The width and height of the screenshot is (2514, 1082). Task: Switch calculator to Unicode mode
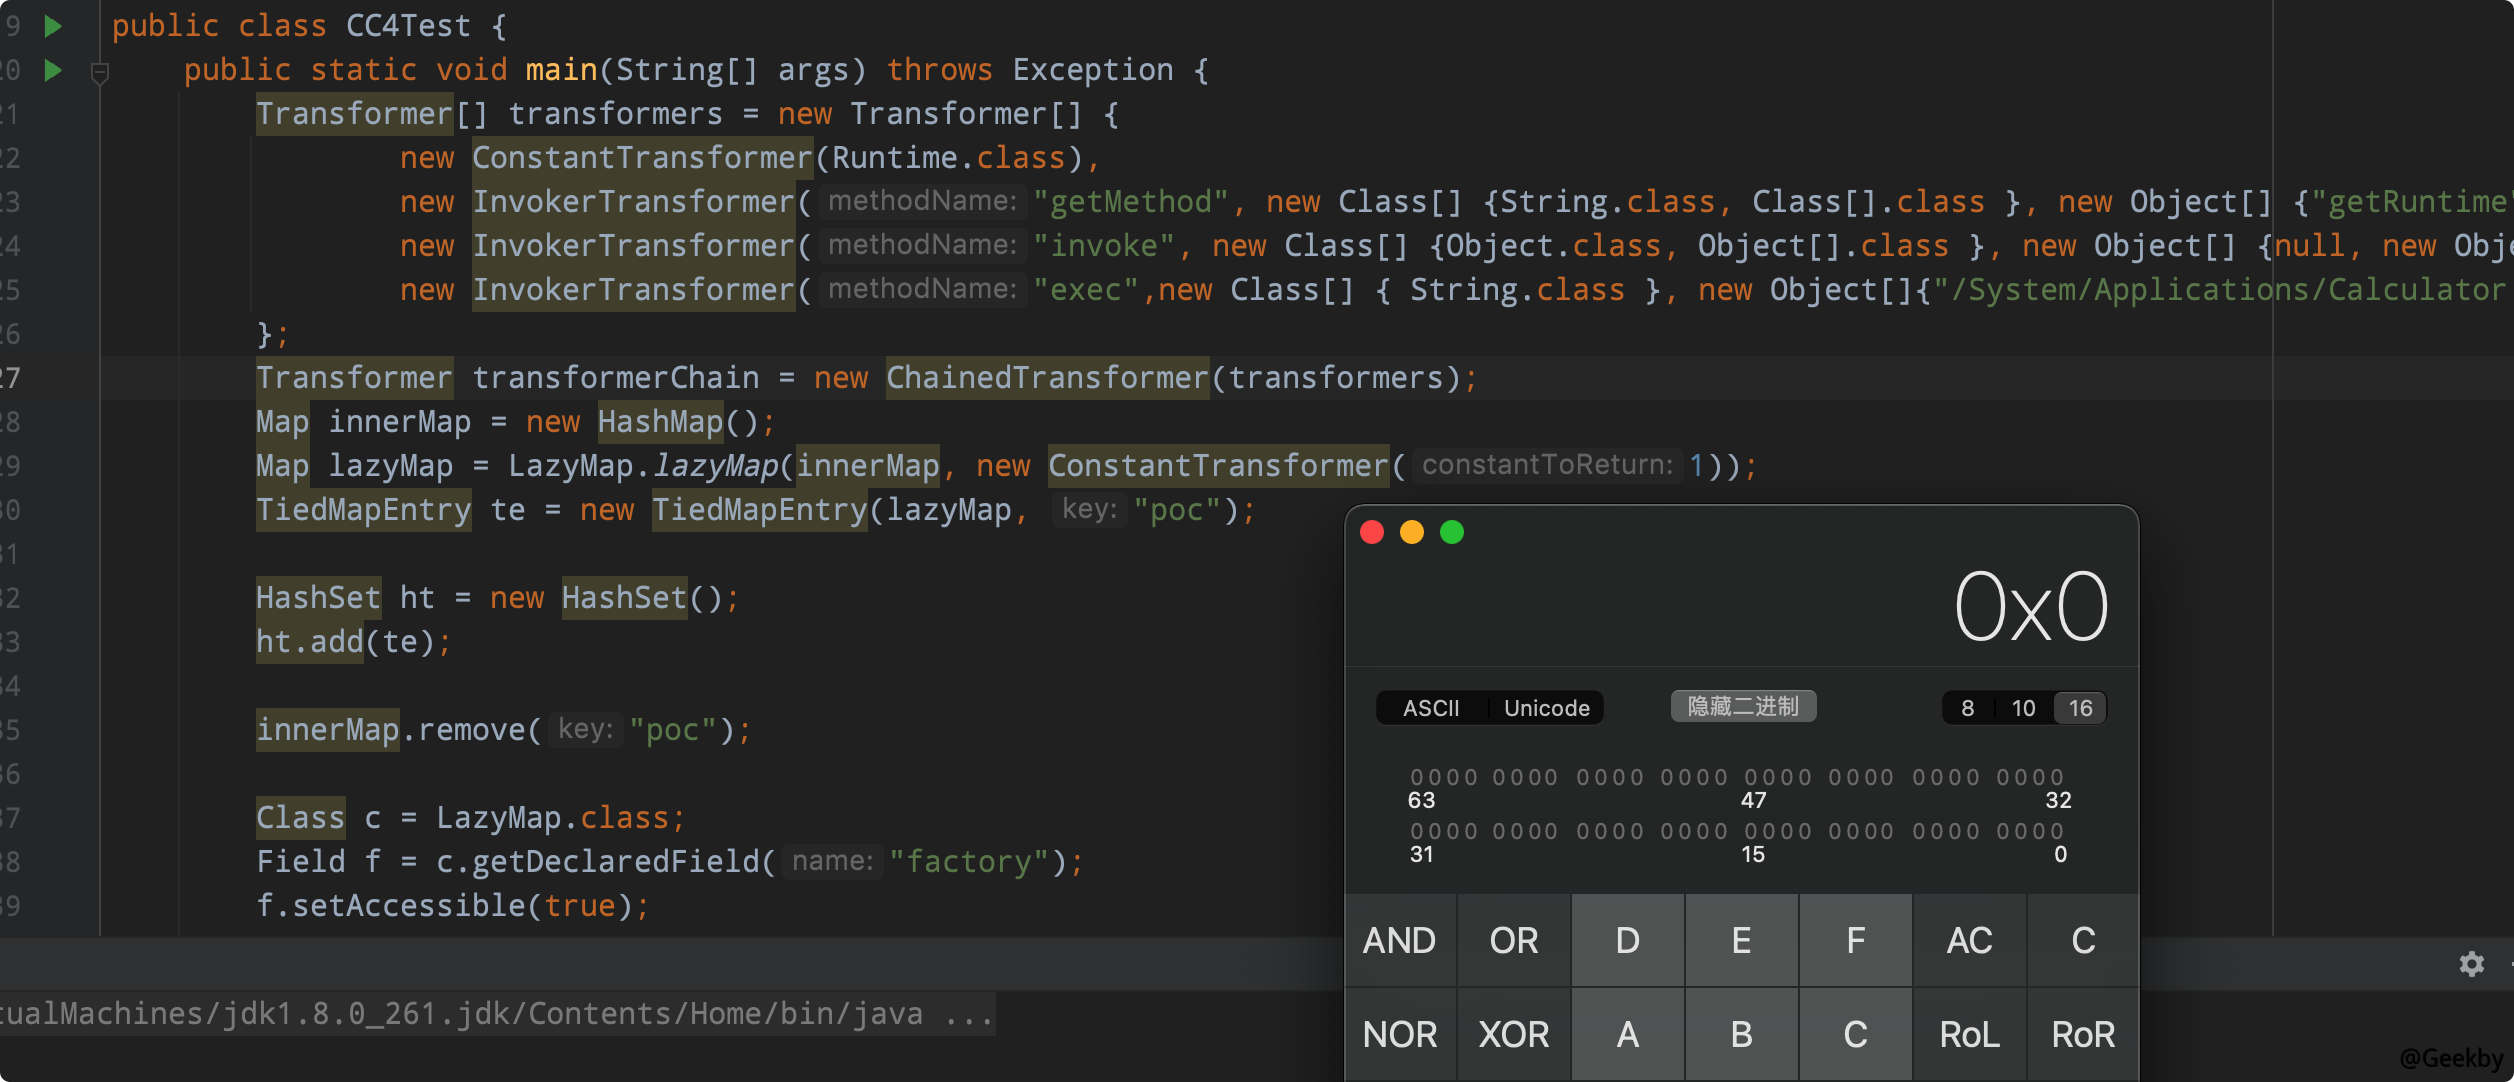1546,708
